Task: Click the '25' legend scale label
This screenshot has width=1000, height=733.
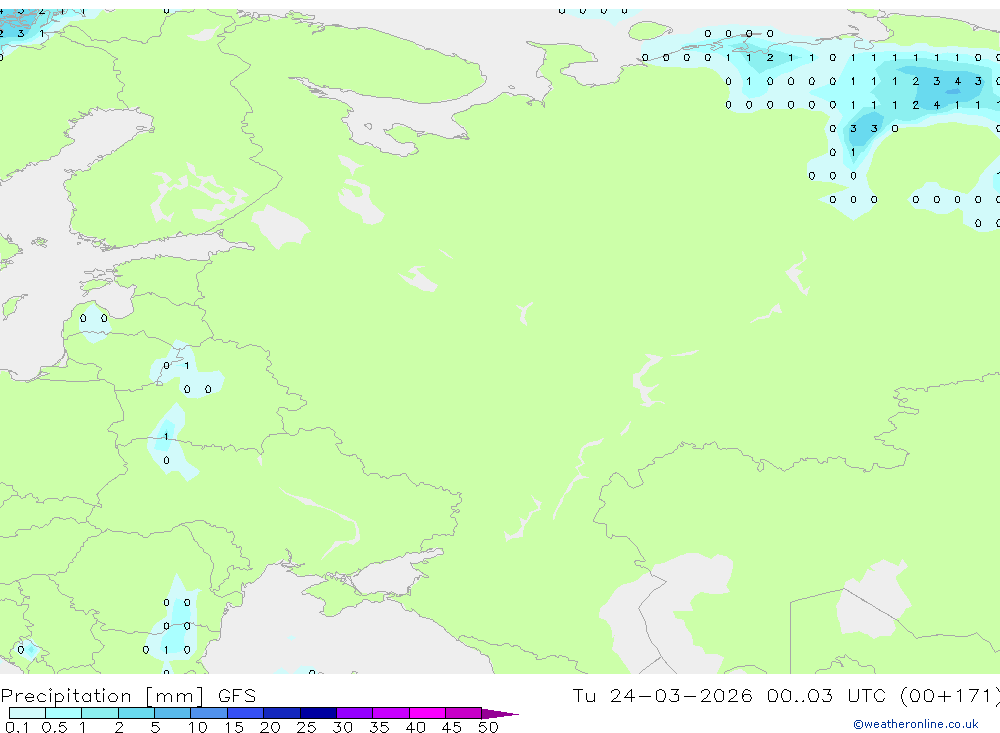Action: click(306, 727)
